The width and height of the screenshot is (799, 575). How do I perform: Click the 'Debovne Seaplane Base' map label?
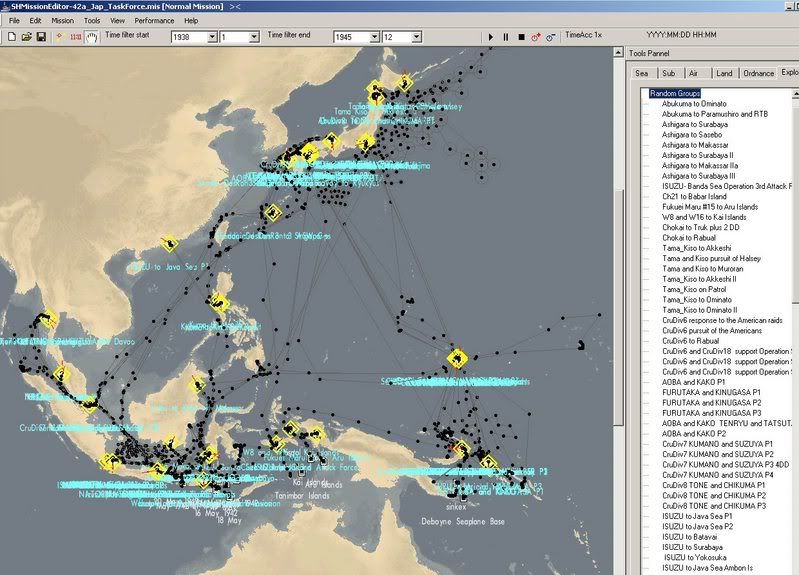pyautogui.click(x=463, y=521)
